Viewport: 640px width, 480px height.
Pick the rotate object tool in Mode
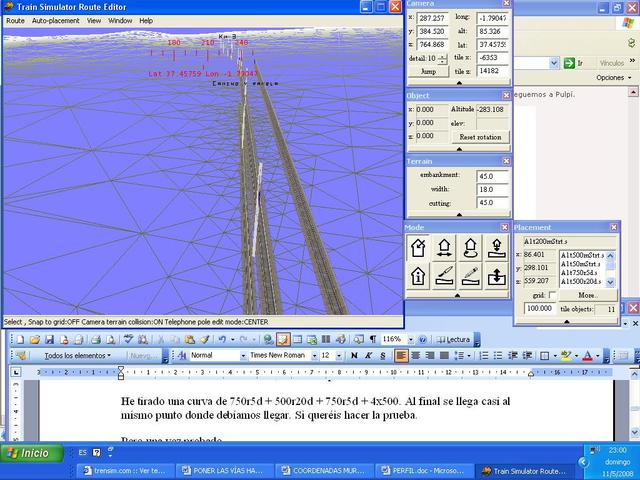470,249
